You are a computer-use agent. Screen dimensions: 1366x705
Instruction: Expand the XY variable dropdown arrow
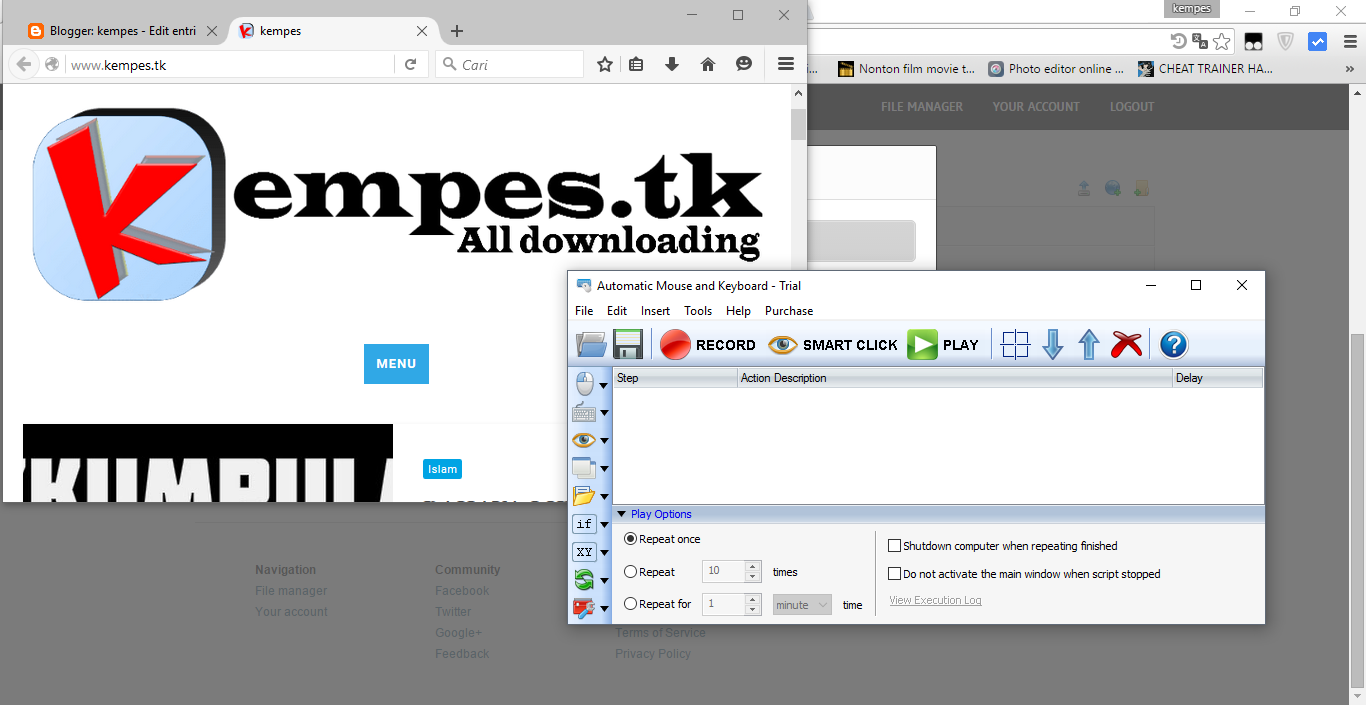pyautogui.click(x=604, y=553)
